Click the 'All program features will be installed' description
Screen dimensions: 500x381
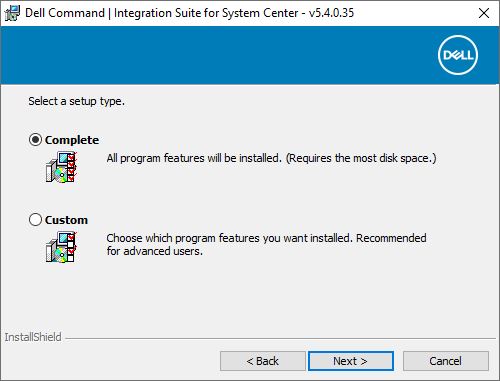pyautogui.click(x=271, y=158)
